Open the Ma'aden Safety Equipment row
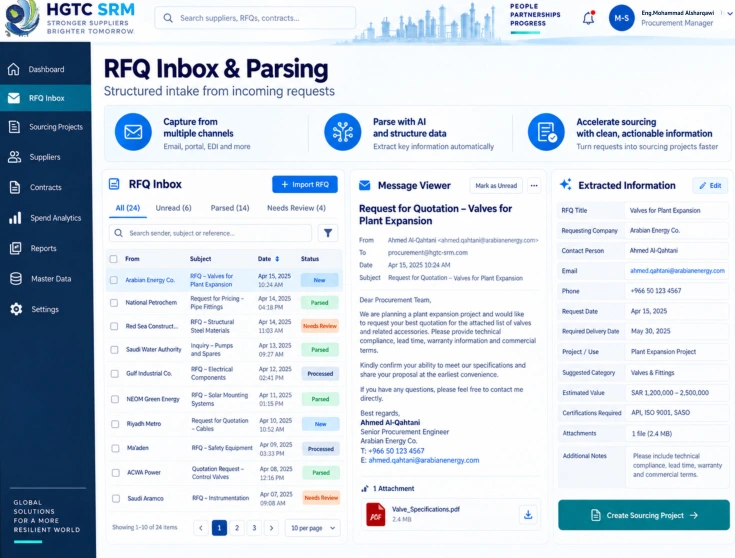The image size is (735, 558). [x=225, y=449]
